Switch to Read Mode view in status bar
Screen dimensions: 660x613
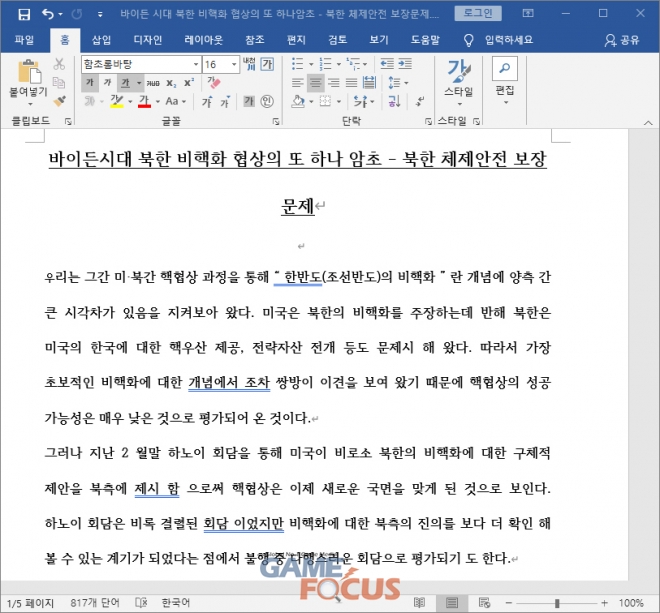pos(418,603)
